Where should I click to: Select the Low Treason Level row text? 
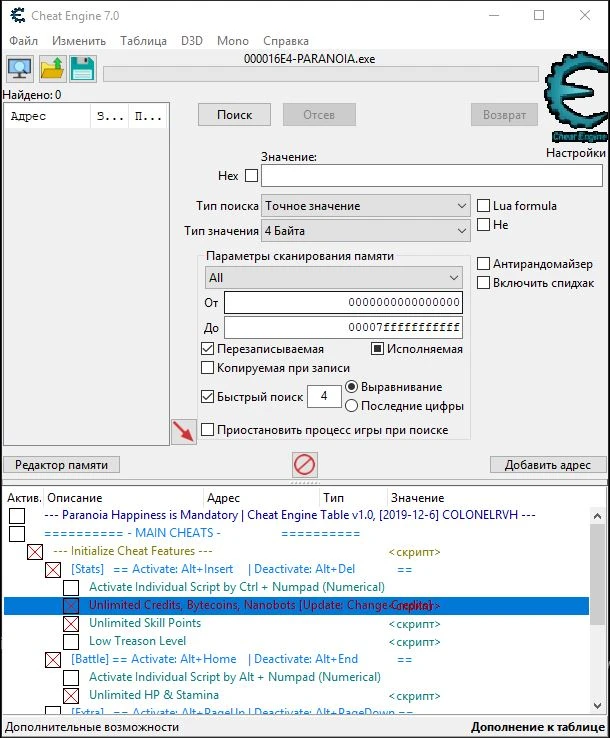[x=137, y=641]
